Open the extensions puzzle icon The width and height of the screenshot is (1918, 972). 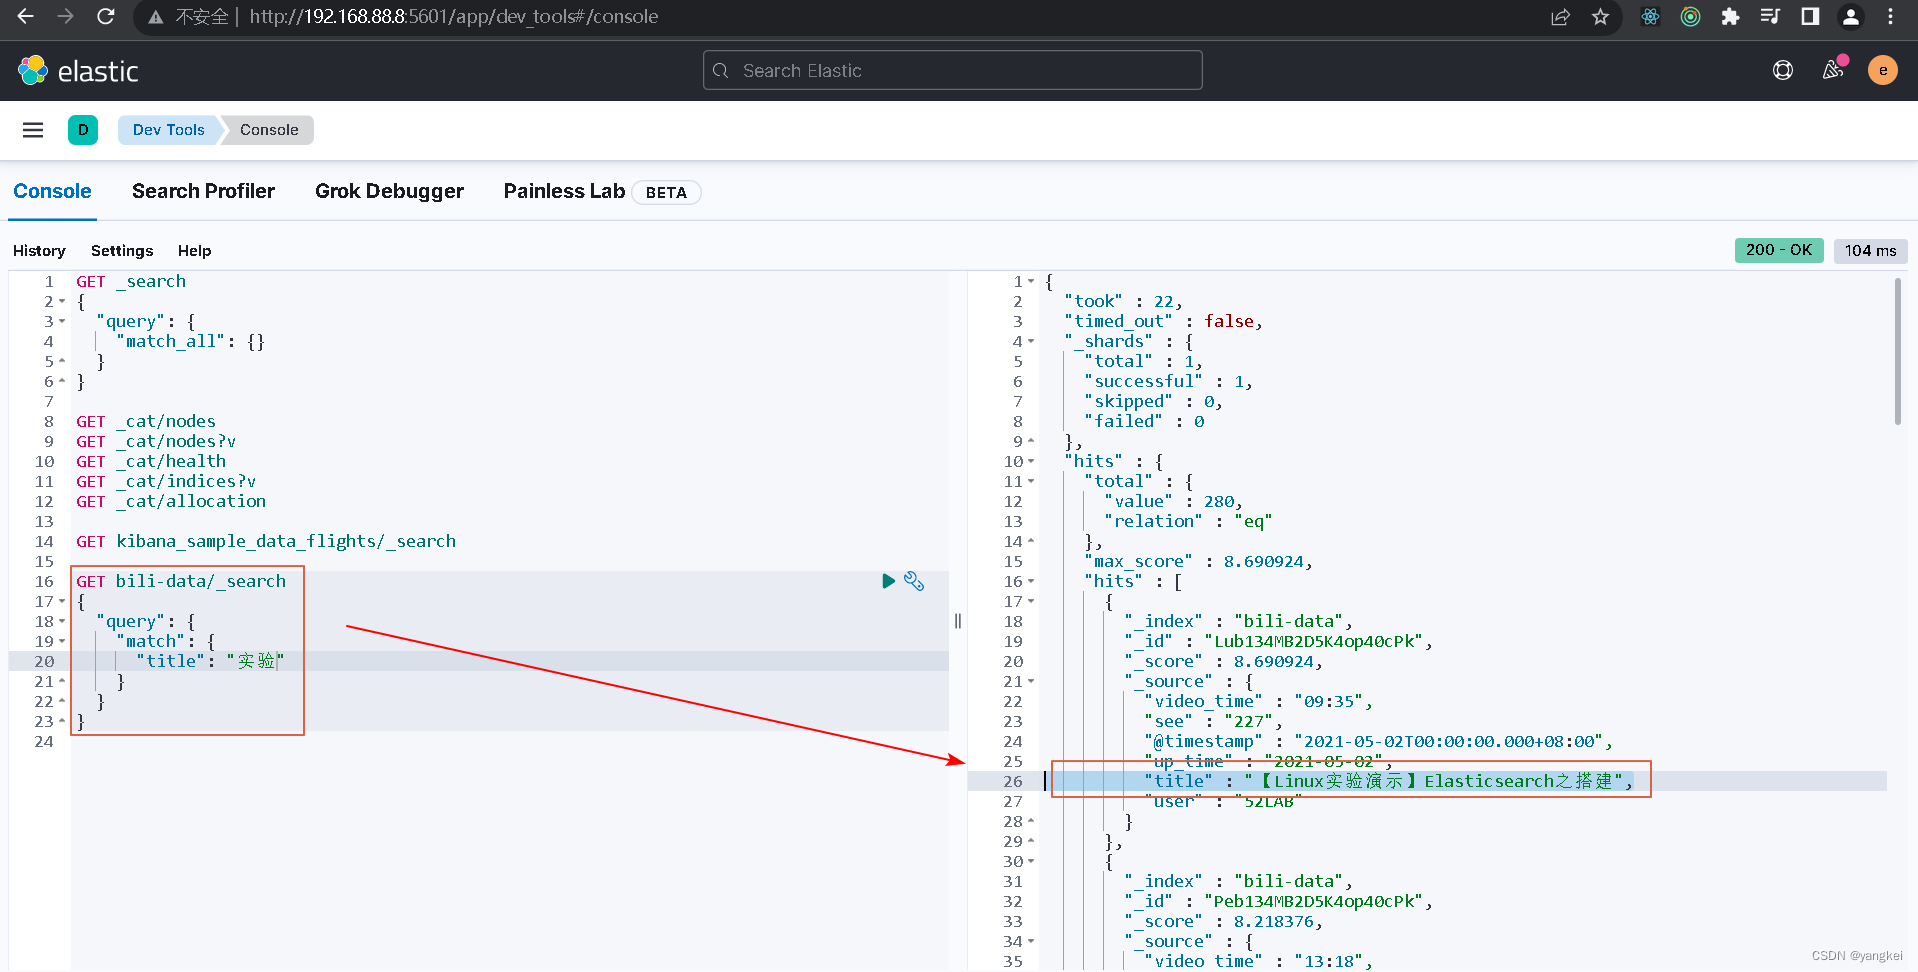[x=1730, y=17]
